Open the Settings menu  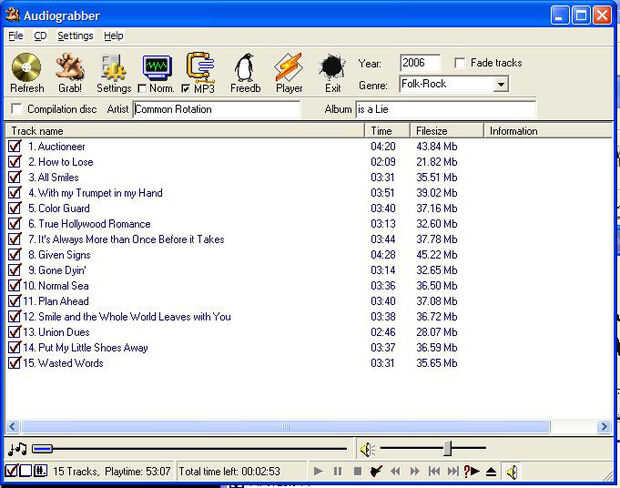coord(75,36)
